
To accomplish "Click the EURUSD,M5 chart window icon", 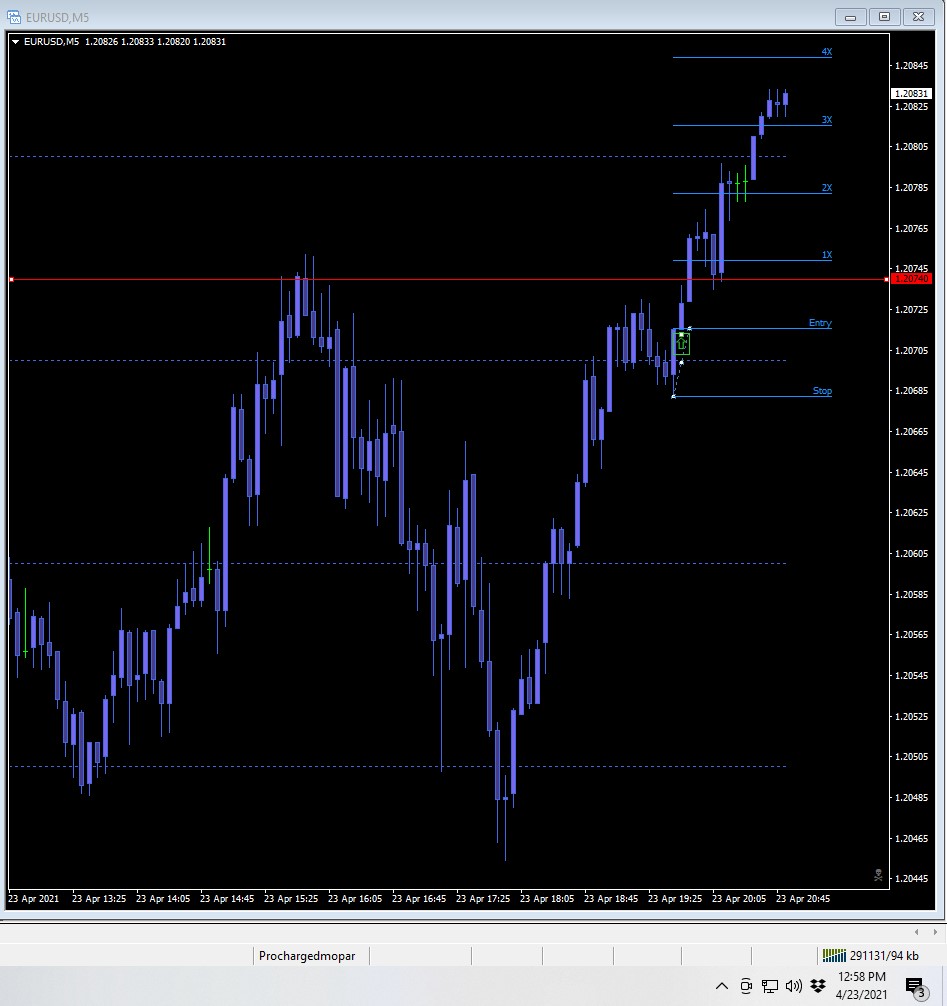I will coord(13,17).
